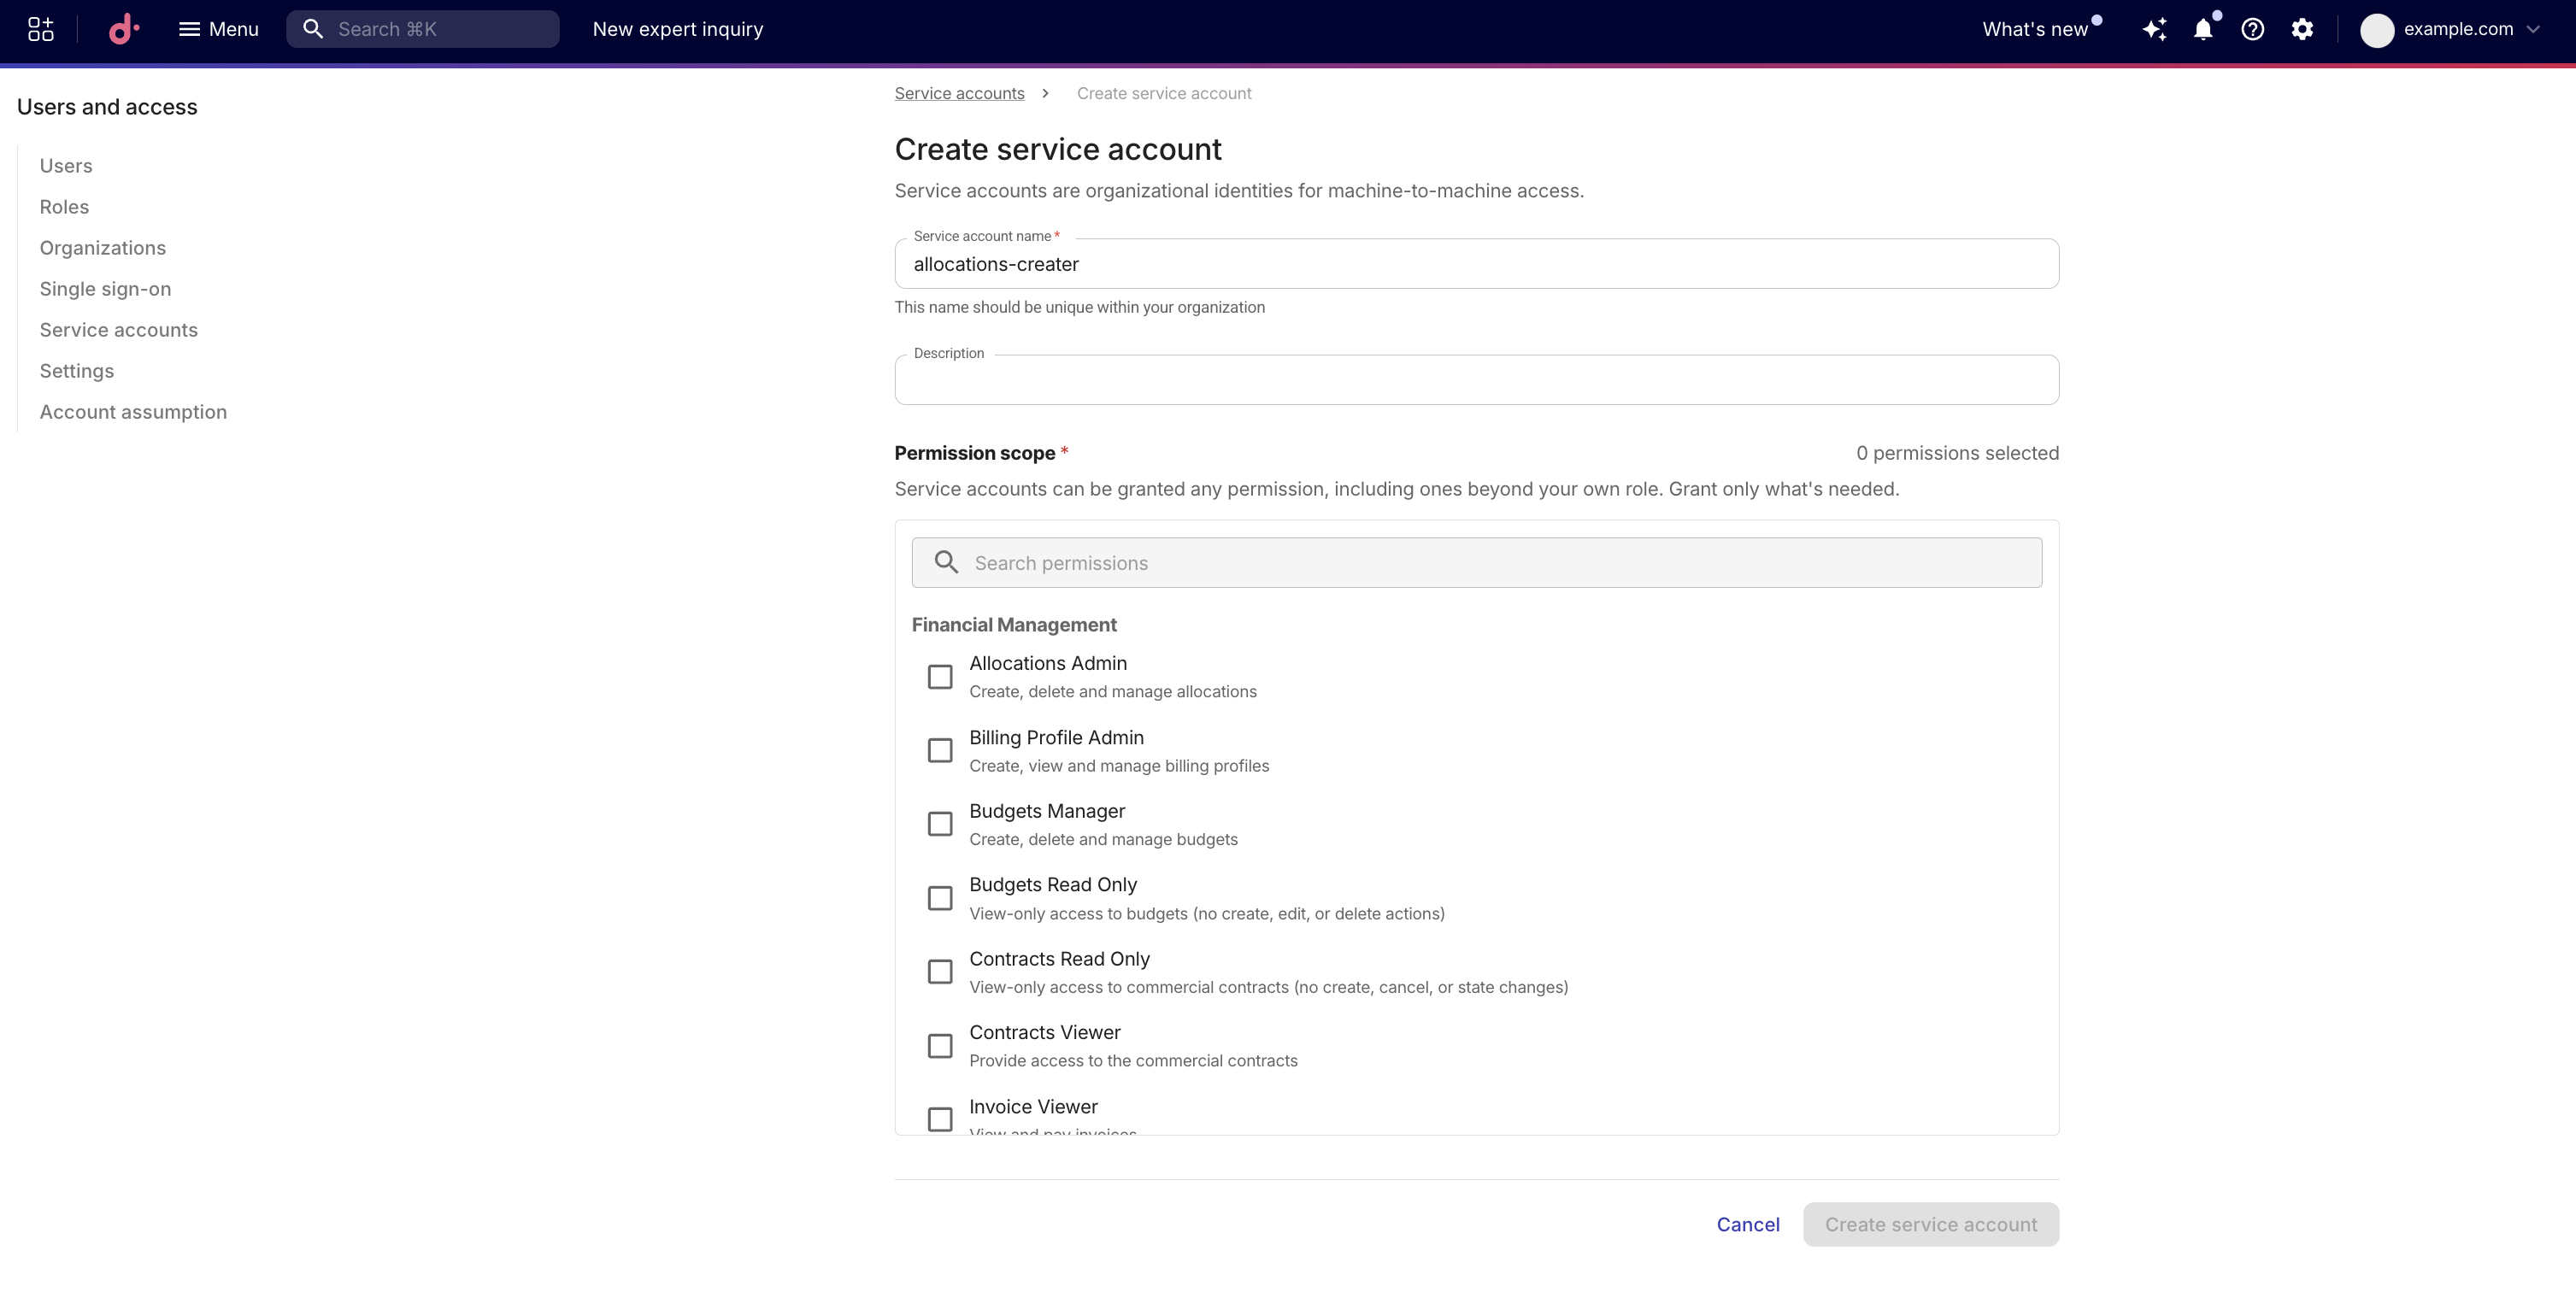Click the Description field
The image size is (2576, 1292).
click(x=1476, y=380)
